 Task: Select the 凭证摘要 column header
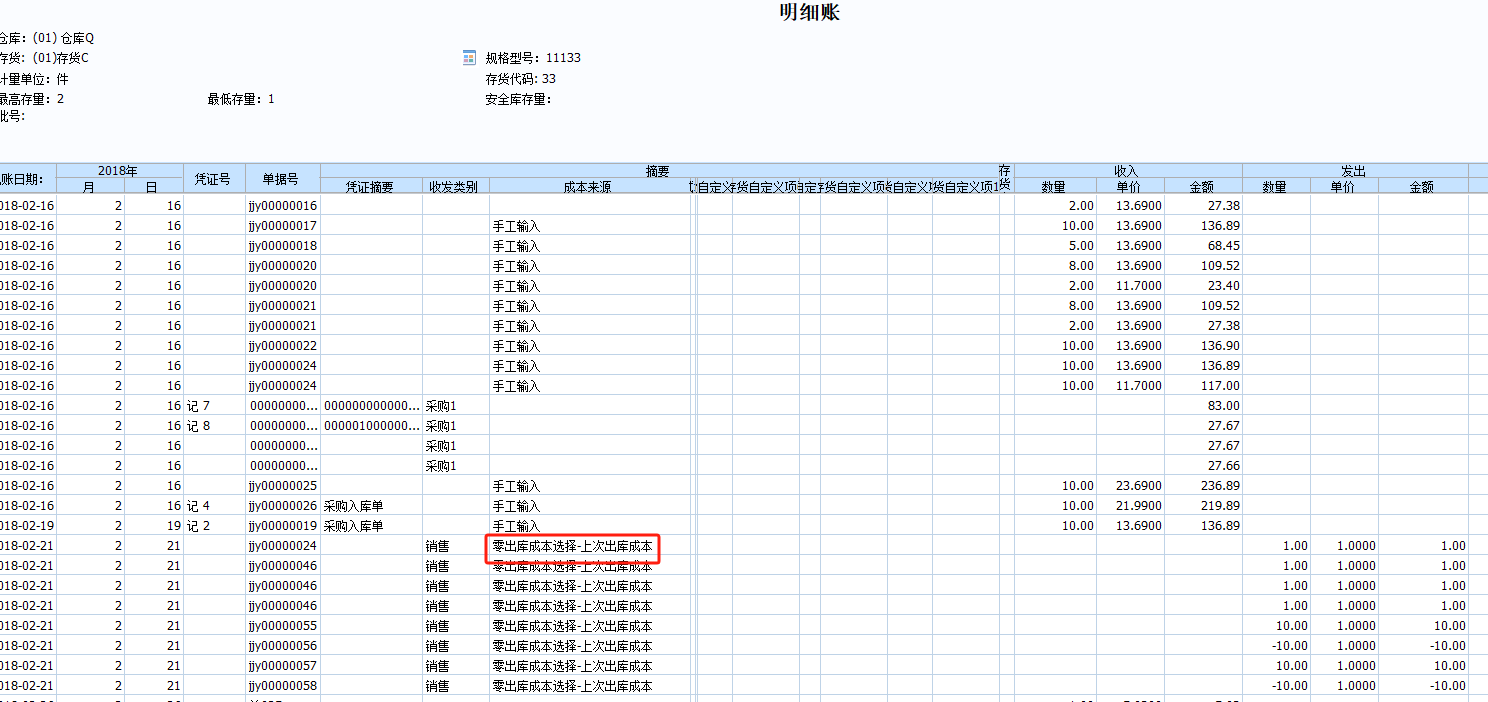(370, 187)
